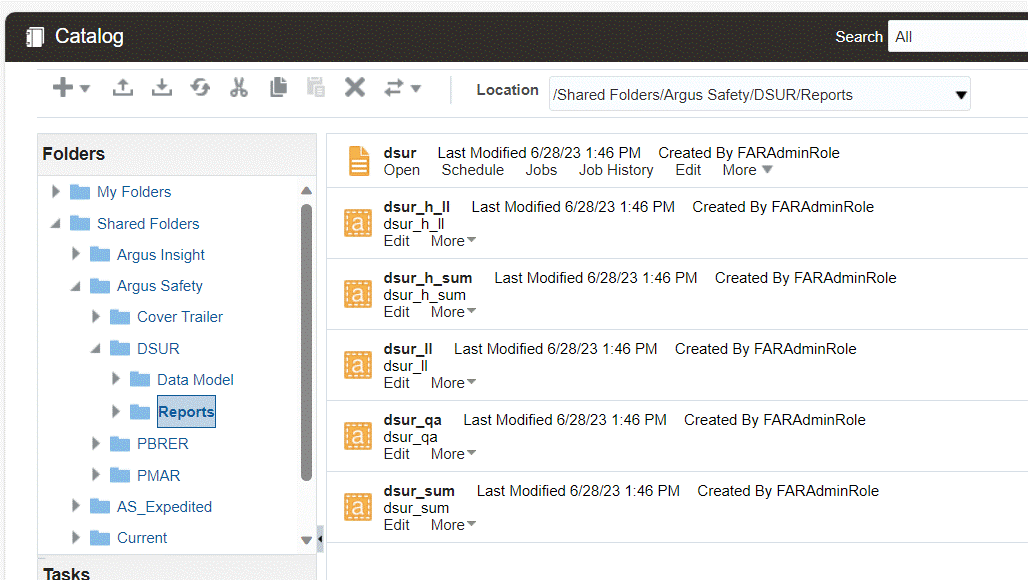Open the More menu for dsur_h_ll
This screenshot has height=580, width=1028.
[x=453, y=241]
